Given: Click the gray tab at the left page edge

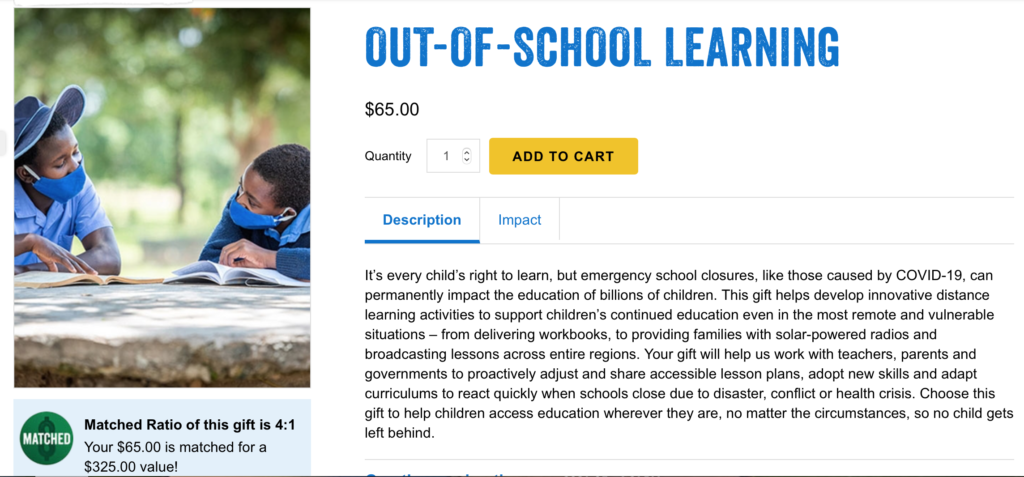Looking at the screenshot, I should 3,143.
